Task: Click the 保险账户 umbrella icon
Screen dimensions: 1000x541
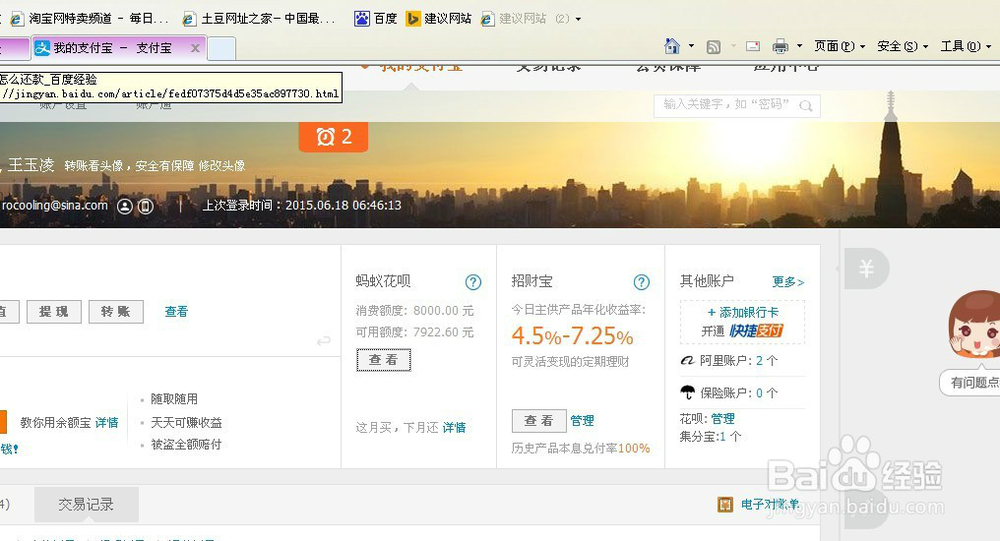Action: click(688, 392)
